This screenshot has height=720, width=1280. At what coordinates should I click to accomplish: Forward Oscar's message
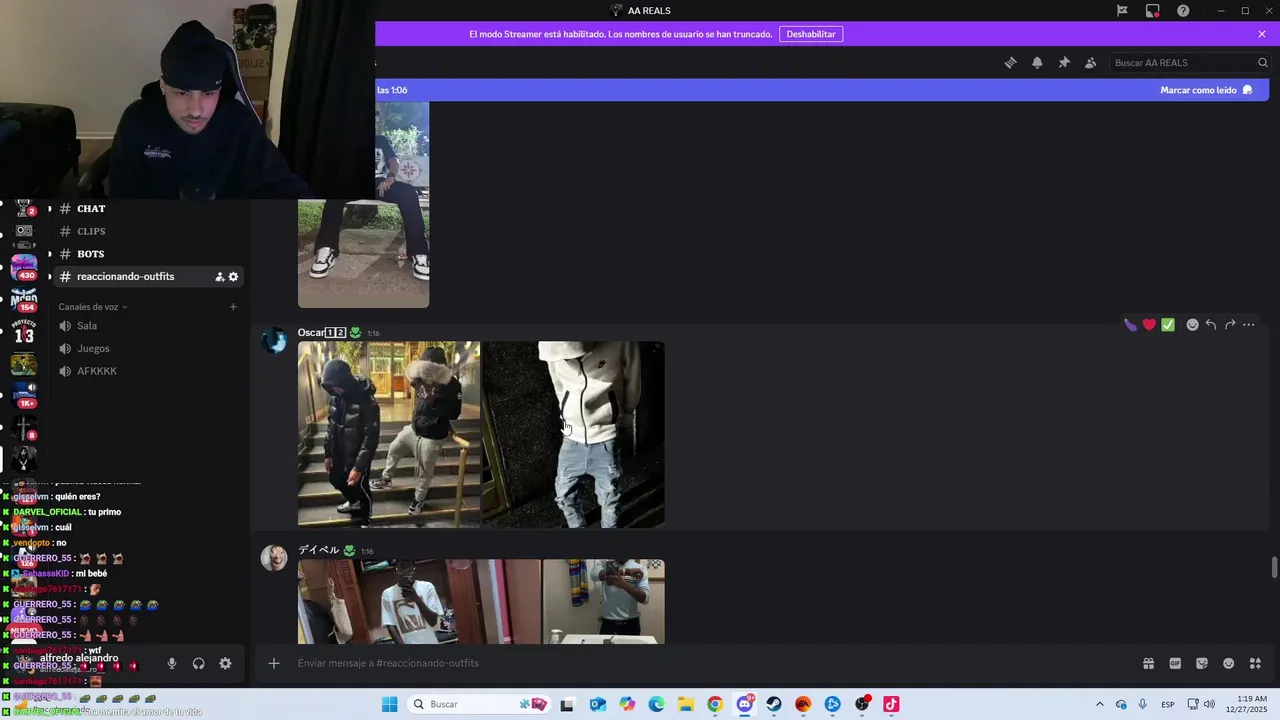coord(1230,325)
